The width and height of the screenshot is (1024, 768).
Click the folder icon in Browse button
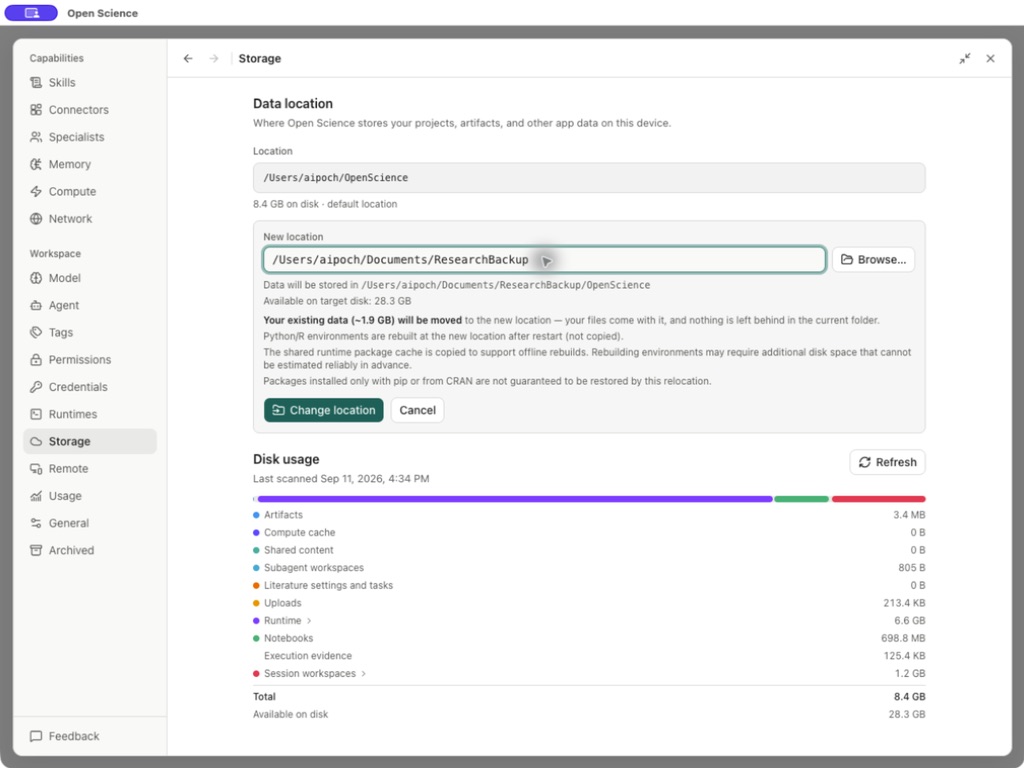point(847,260)
